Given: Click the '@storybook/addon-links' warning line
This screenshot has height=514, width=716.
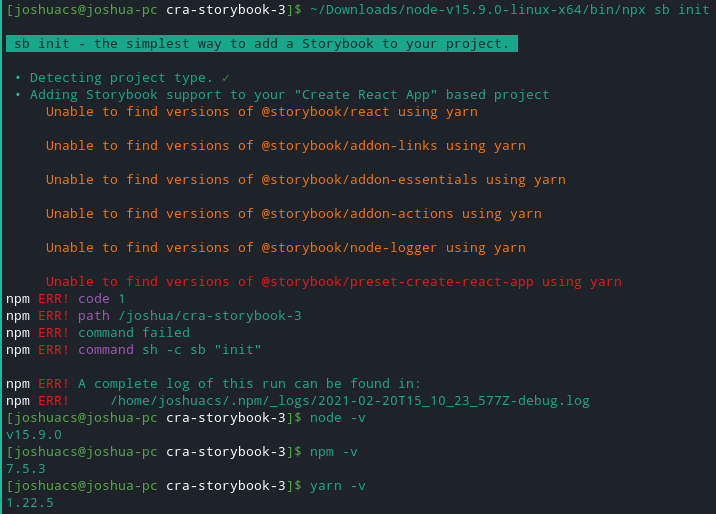Looking at the screenshot, I should coord(286,146).
